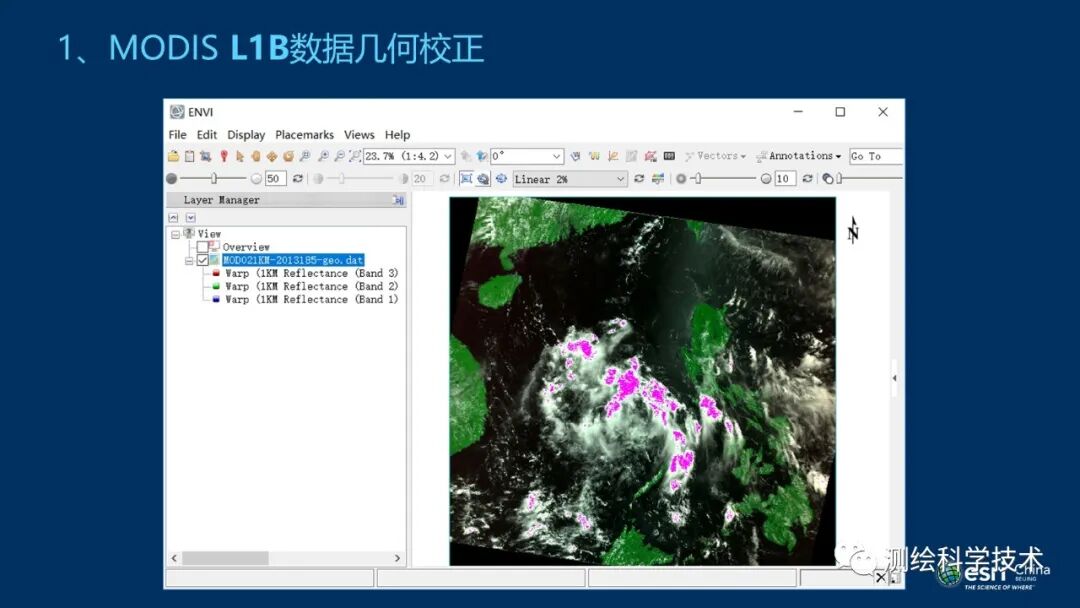This screenshot has width=1080, height=608.
Task: Open the rotation angle dropdown
Action: 556,156
